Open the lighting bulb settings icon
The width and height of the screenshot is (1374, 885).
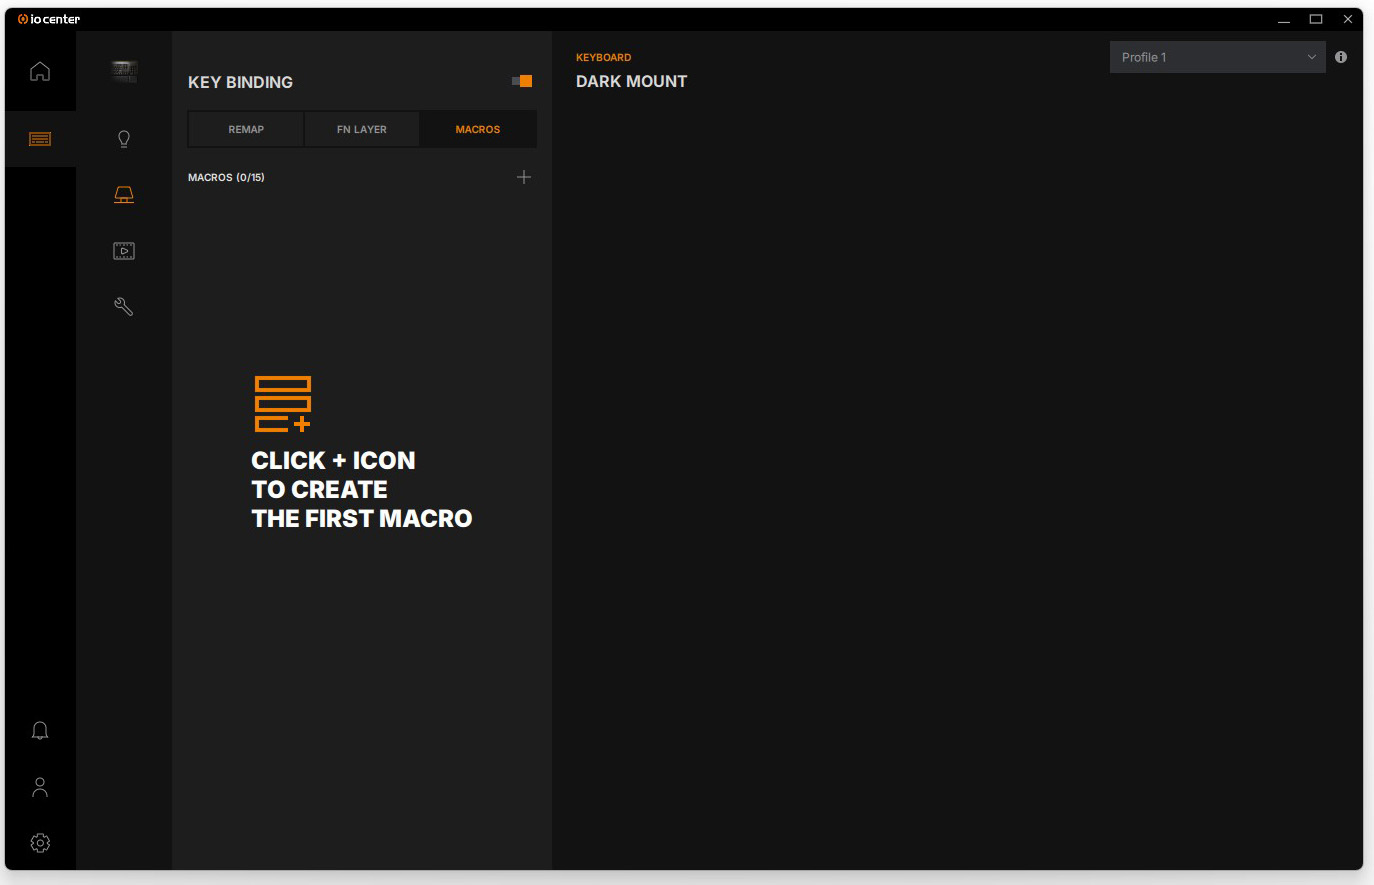124,139
